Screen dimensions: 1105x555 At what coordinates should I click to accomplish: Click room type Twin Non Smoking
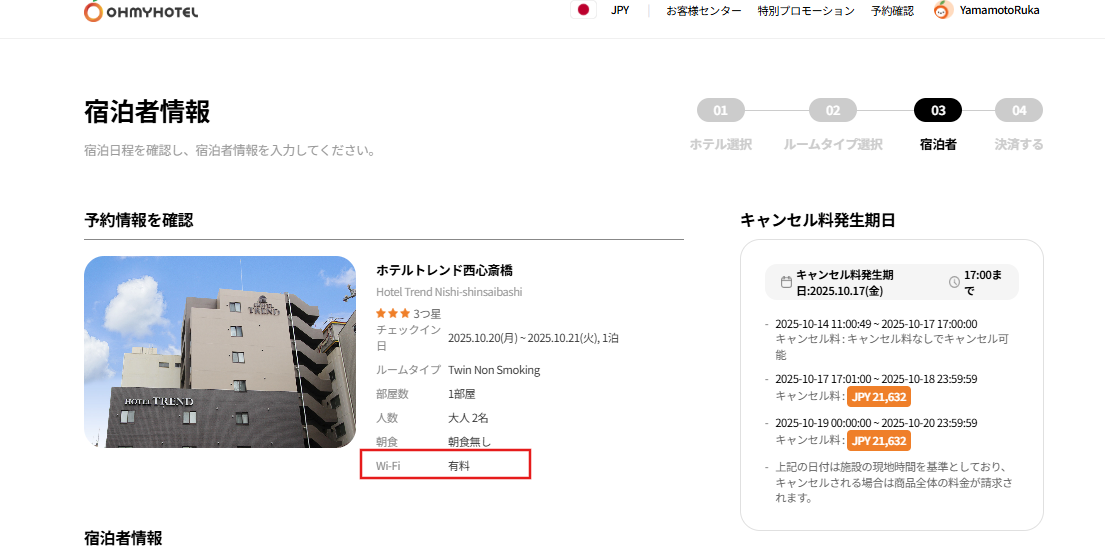(x=494, y=370)
